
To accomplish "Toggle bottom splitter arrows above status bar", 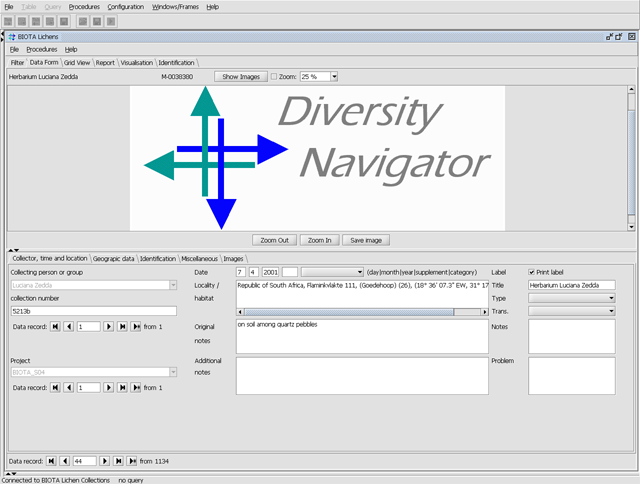I will pos(11,473).
